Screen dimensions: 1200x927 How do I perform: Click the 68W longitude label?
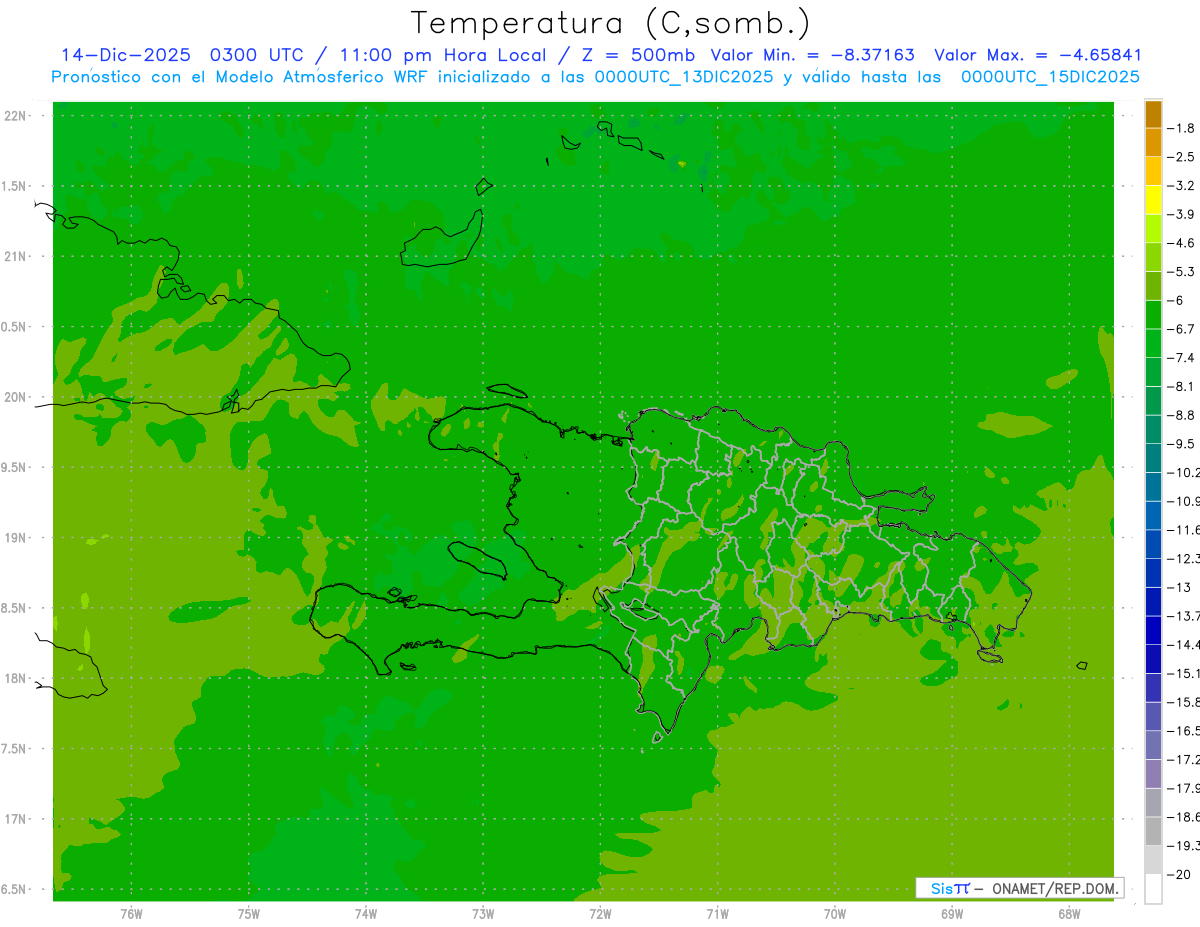tap(1069, 913)
